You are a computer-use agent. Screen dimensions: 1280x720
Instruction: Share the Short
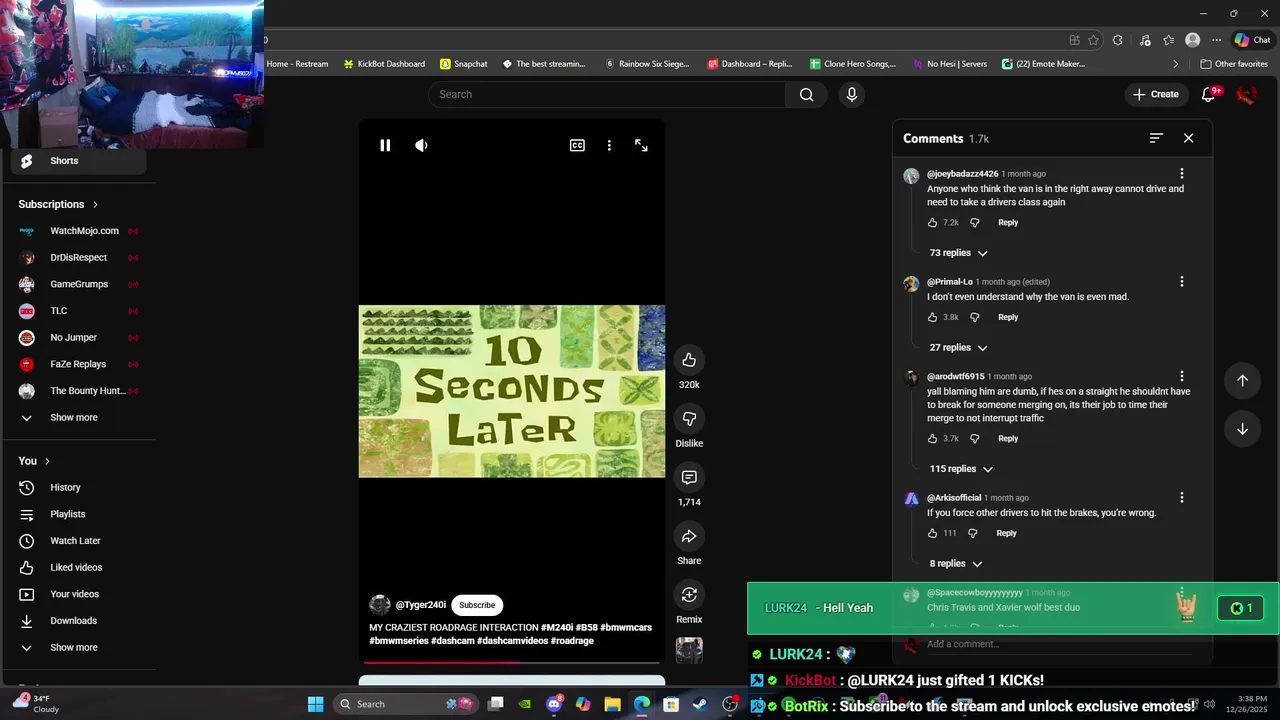pyautogui.click(x=689, y=536)
